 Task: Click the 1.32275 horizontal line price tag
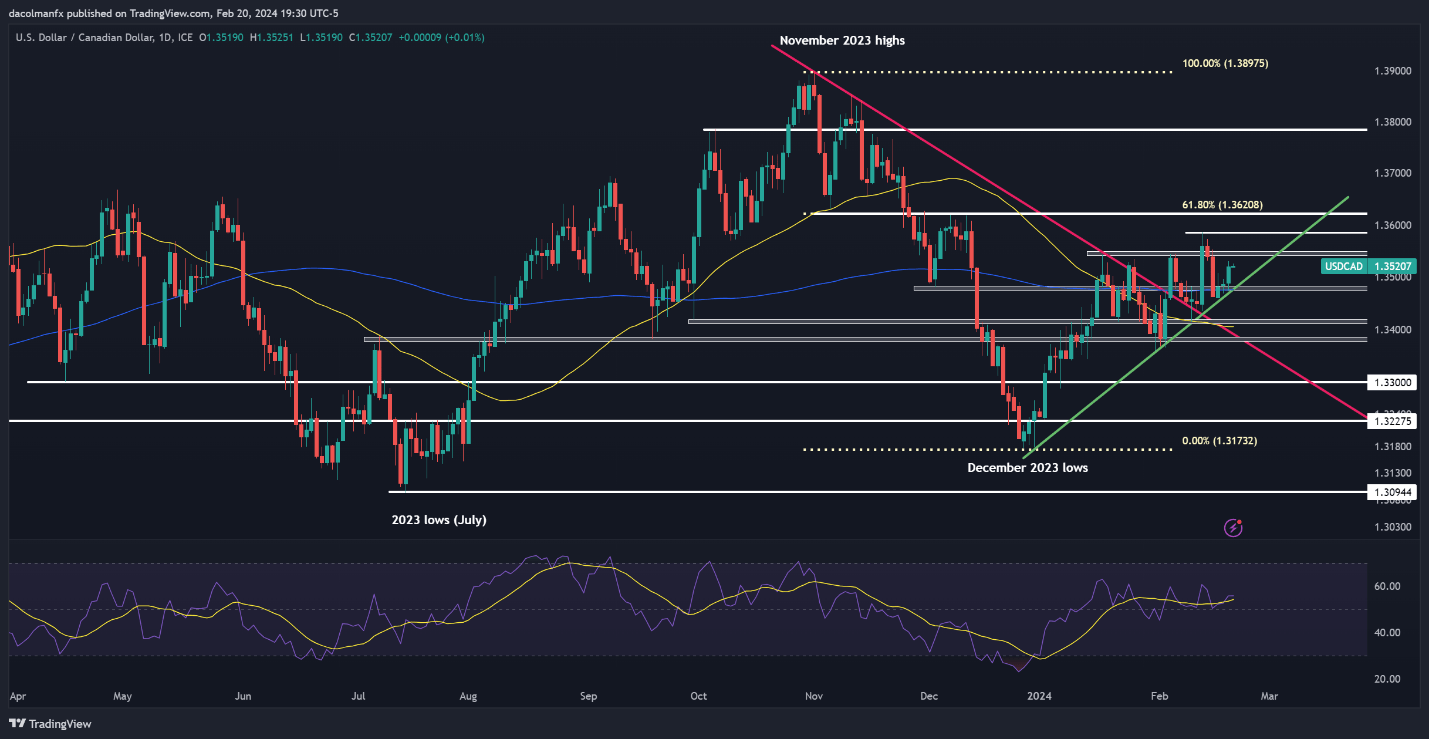[x=1393, y=422]
